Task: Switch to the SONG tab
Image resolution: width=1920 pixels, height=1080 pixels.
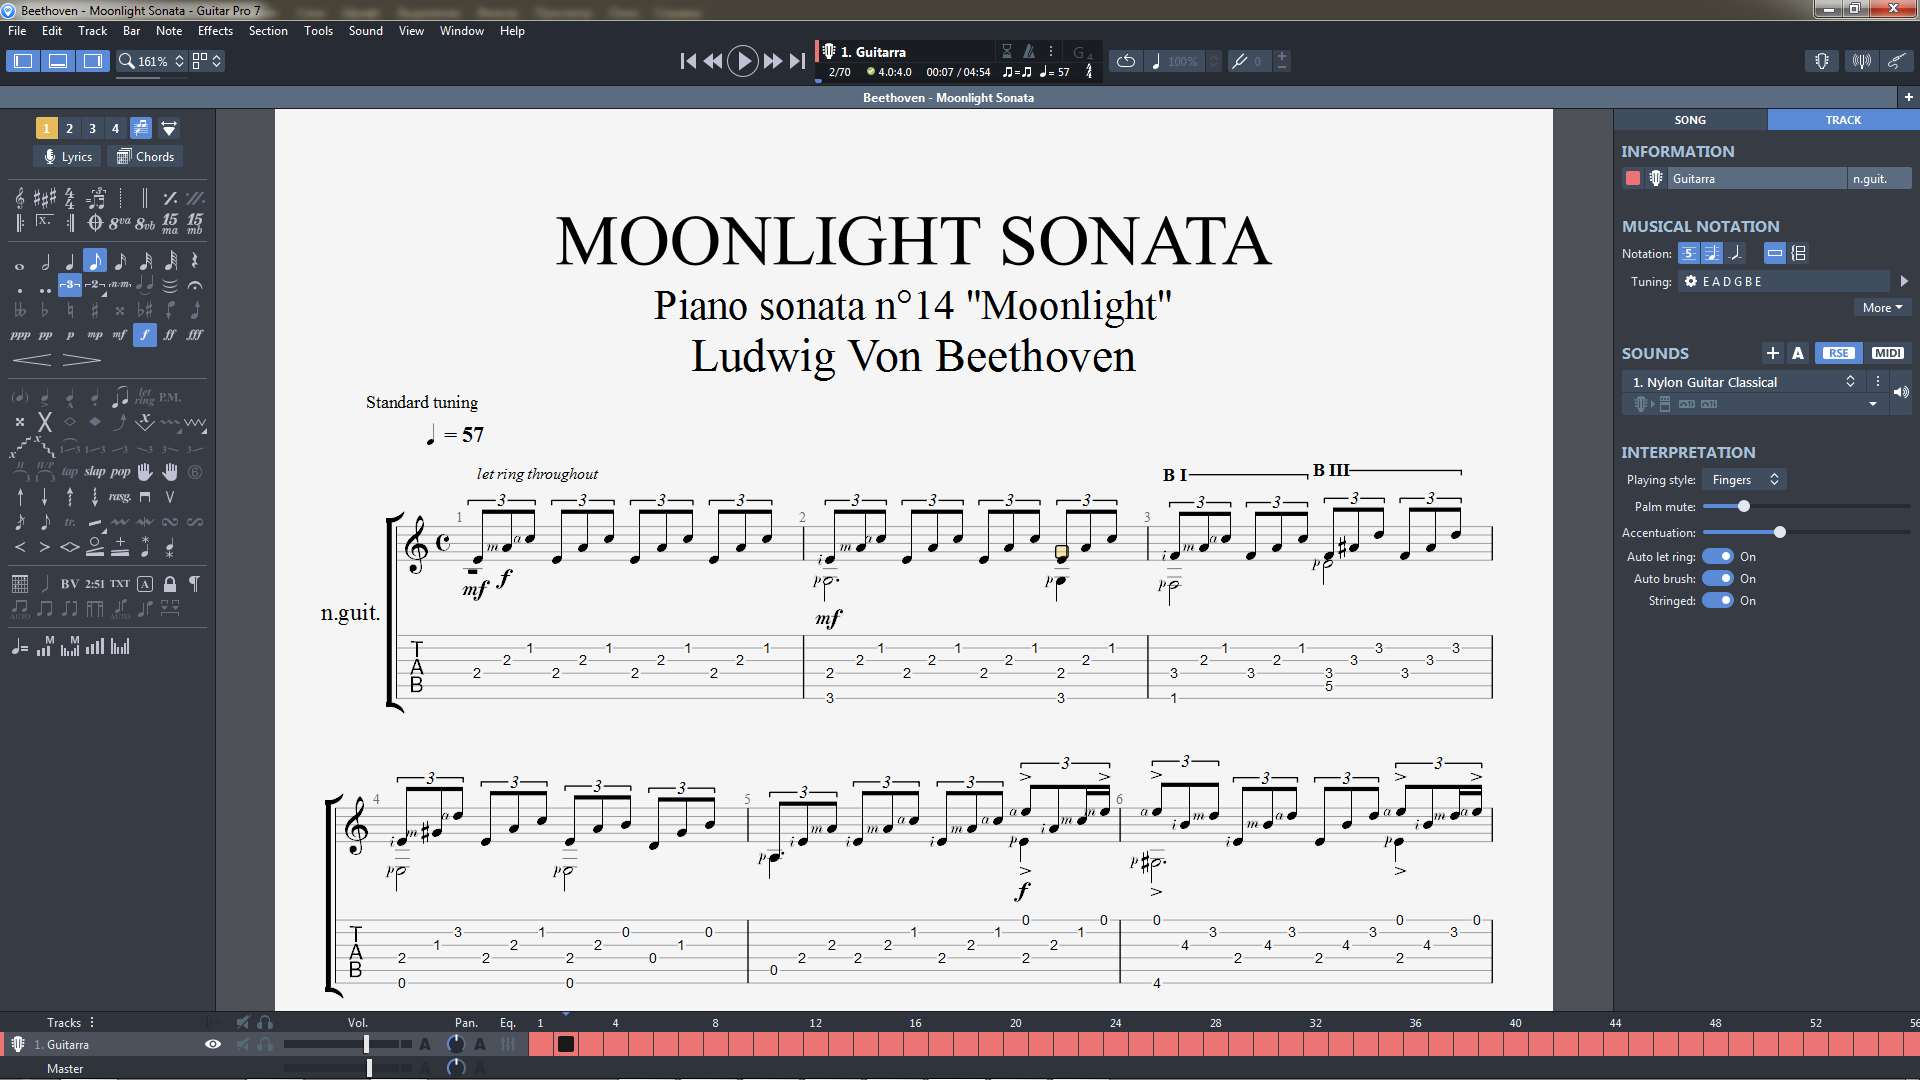Action: pyautogui.click(x=1690, y=120)
